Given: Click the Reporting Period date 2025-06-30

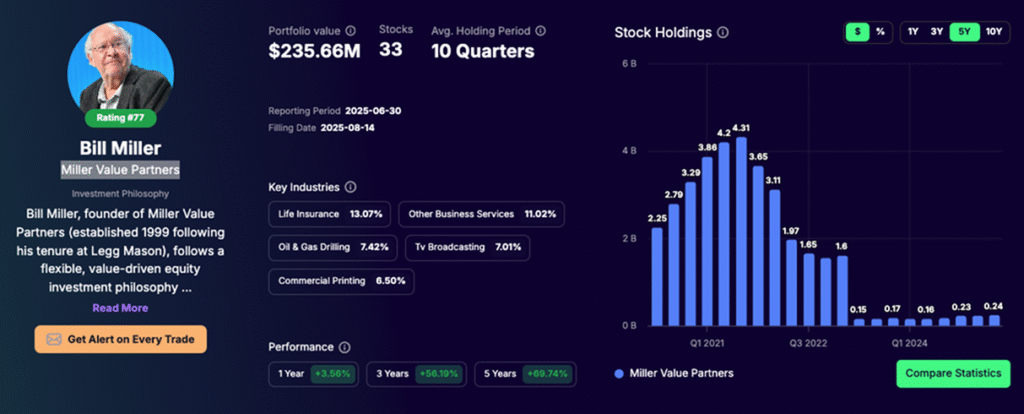Looking at the screenshot, I should click(373, 110).
